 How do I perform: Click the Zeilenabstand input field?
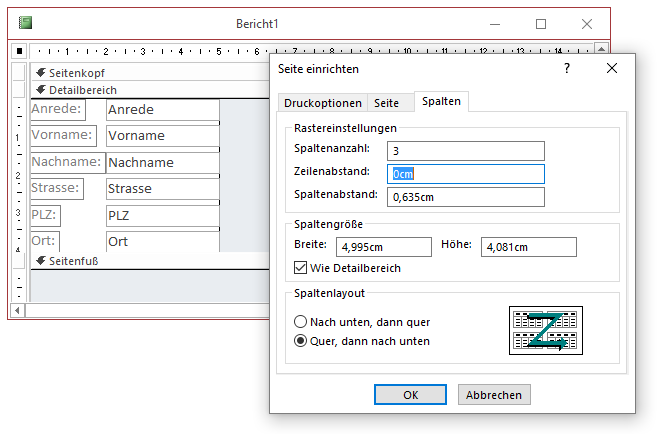pos(466,174)
